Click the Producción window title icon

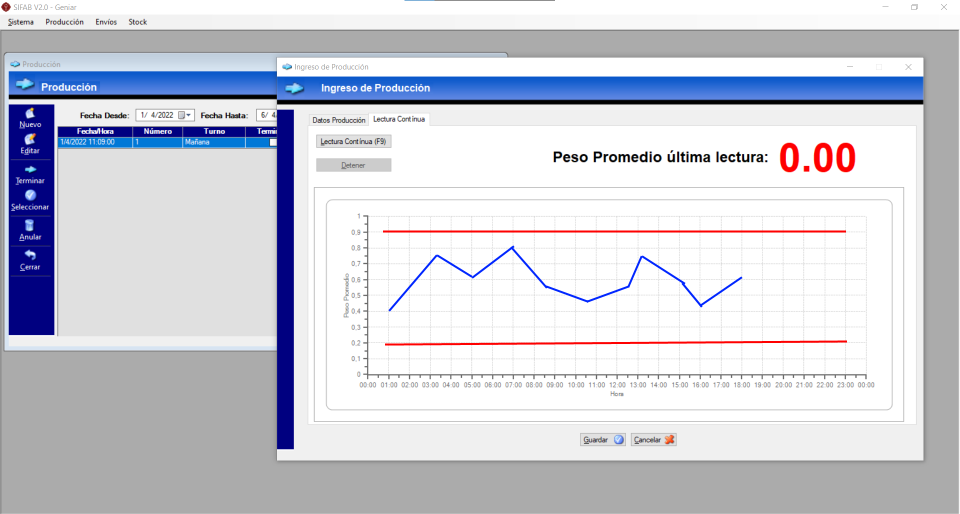[x=15, y=64]
